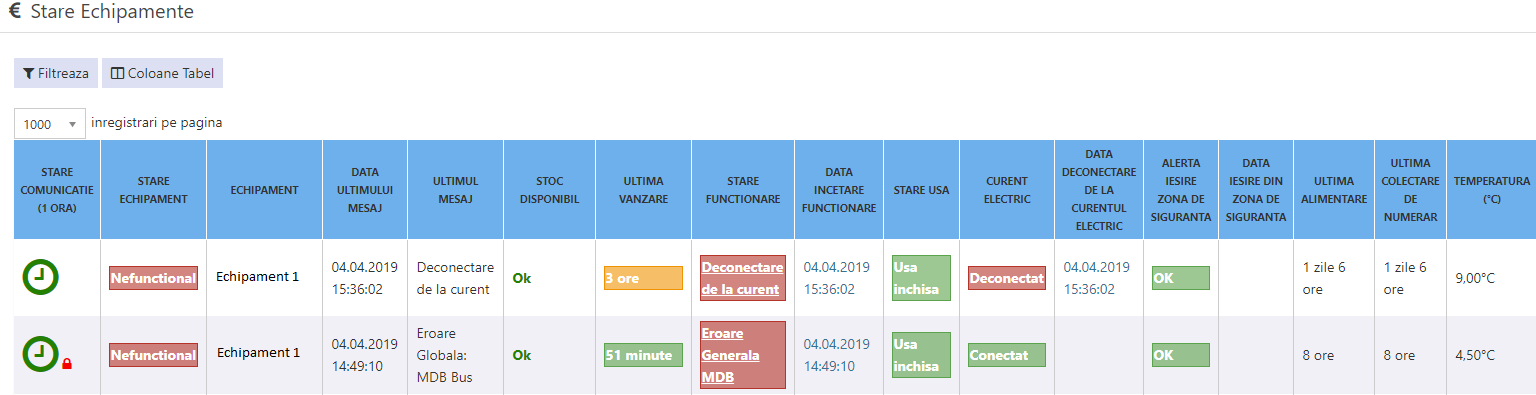Viewport: 1536px width, 395px height.
Task: Click the inregistrari pe pagina label
Action: [x=157, y=123]
